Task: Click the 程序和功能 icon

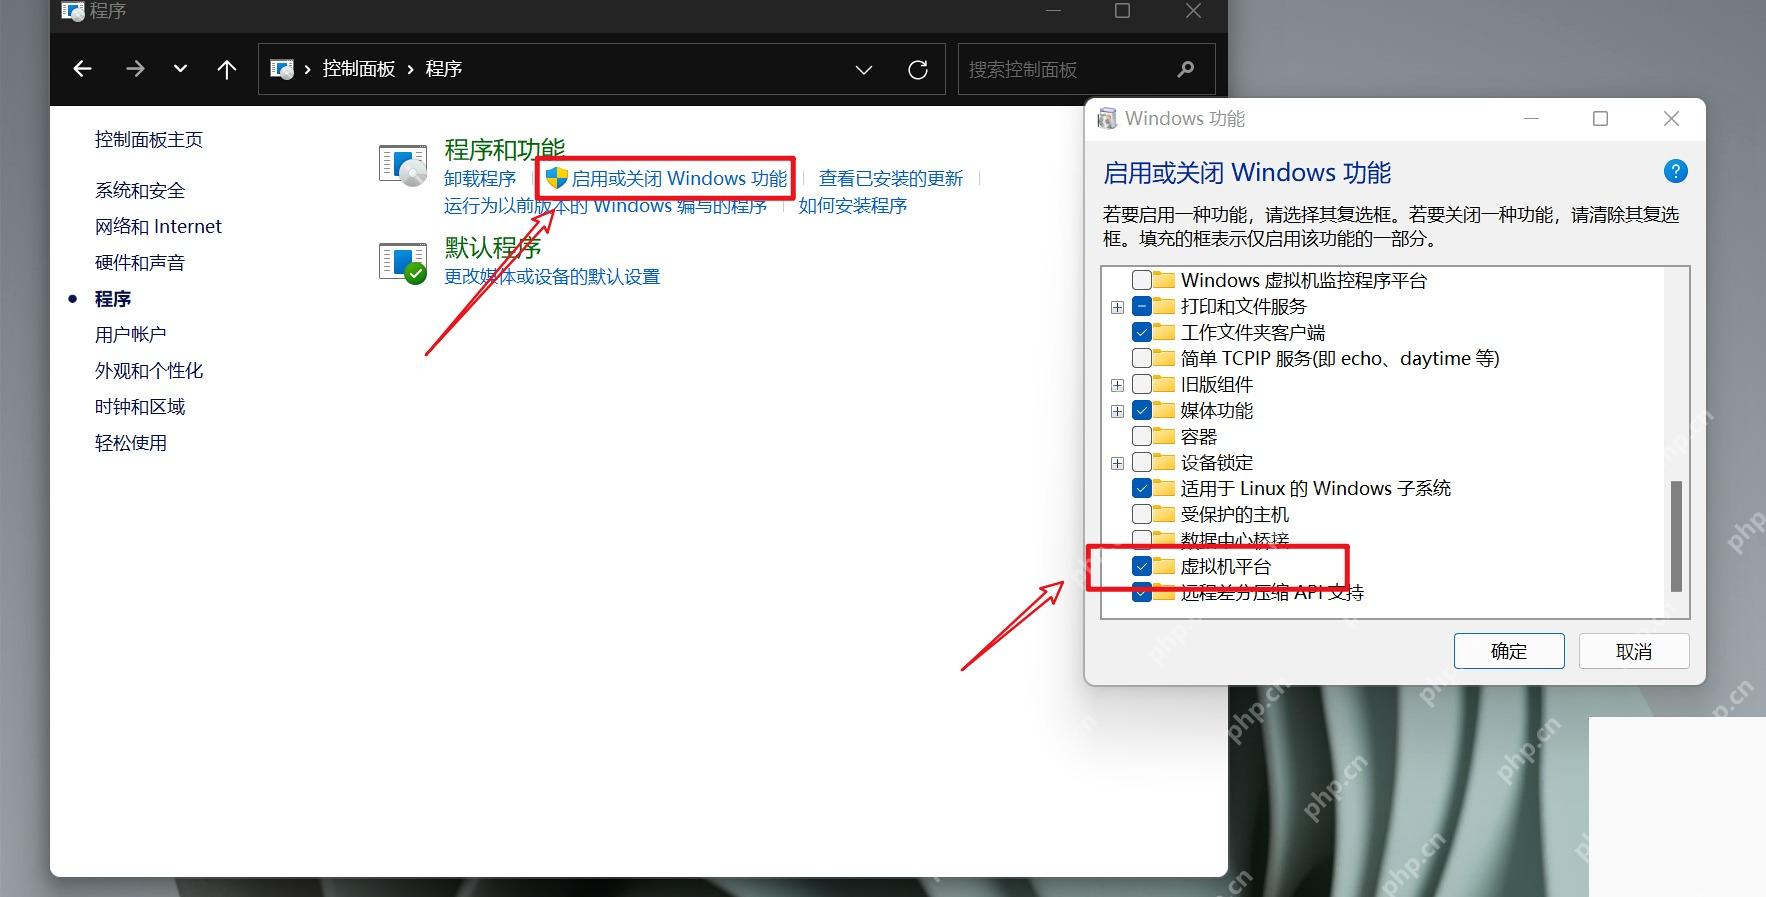Action: coord(403,166)
